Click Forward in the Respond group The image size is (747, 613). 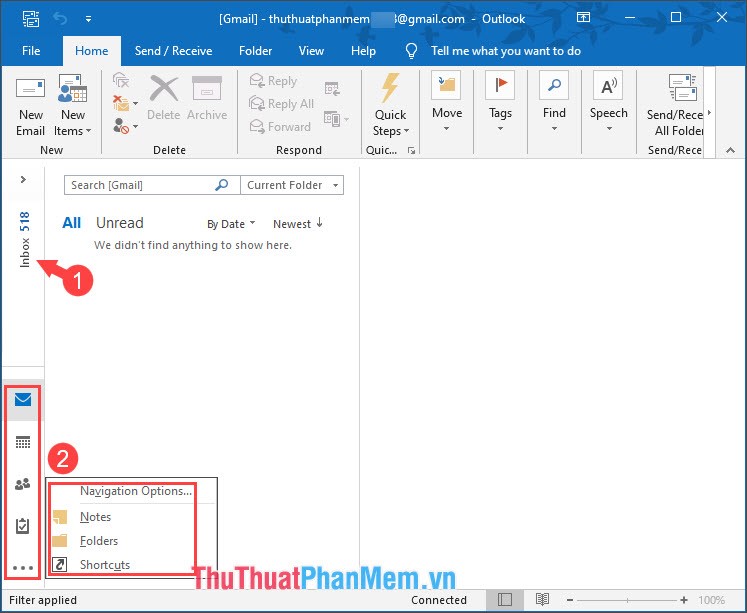[x=280, y=127]
